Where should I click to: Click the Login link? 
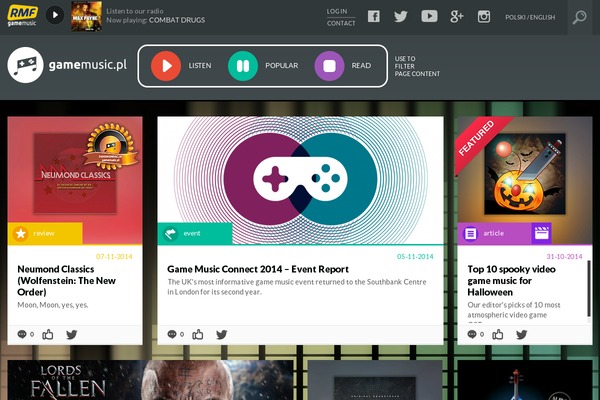coord(337,11)
